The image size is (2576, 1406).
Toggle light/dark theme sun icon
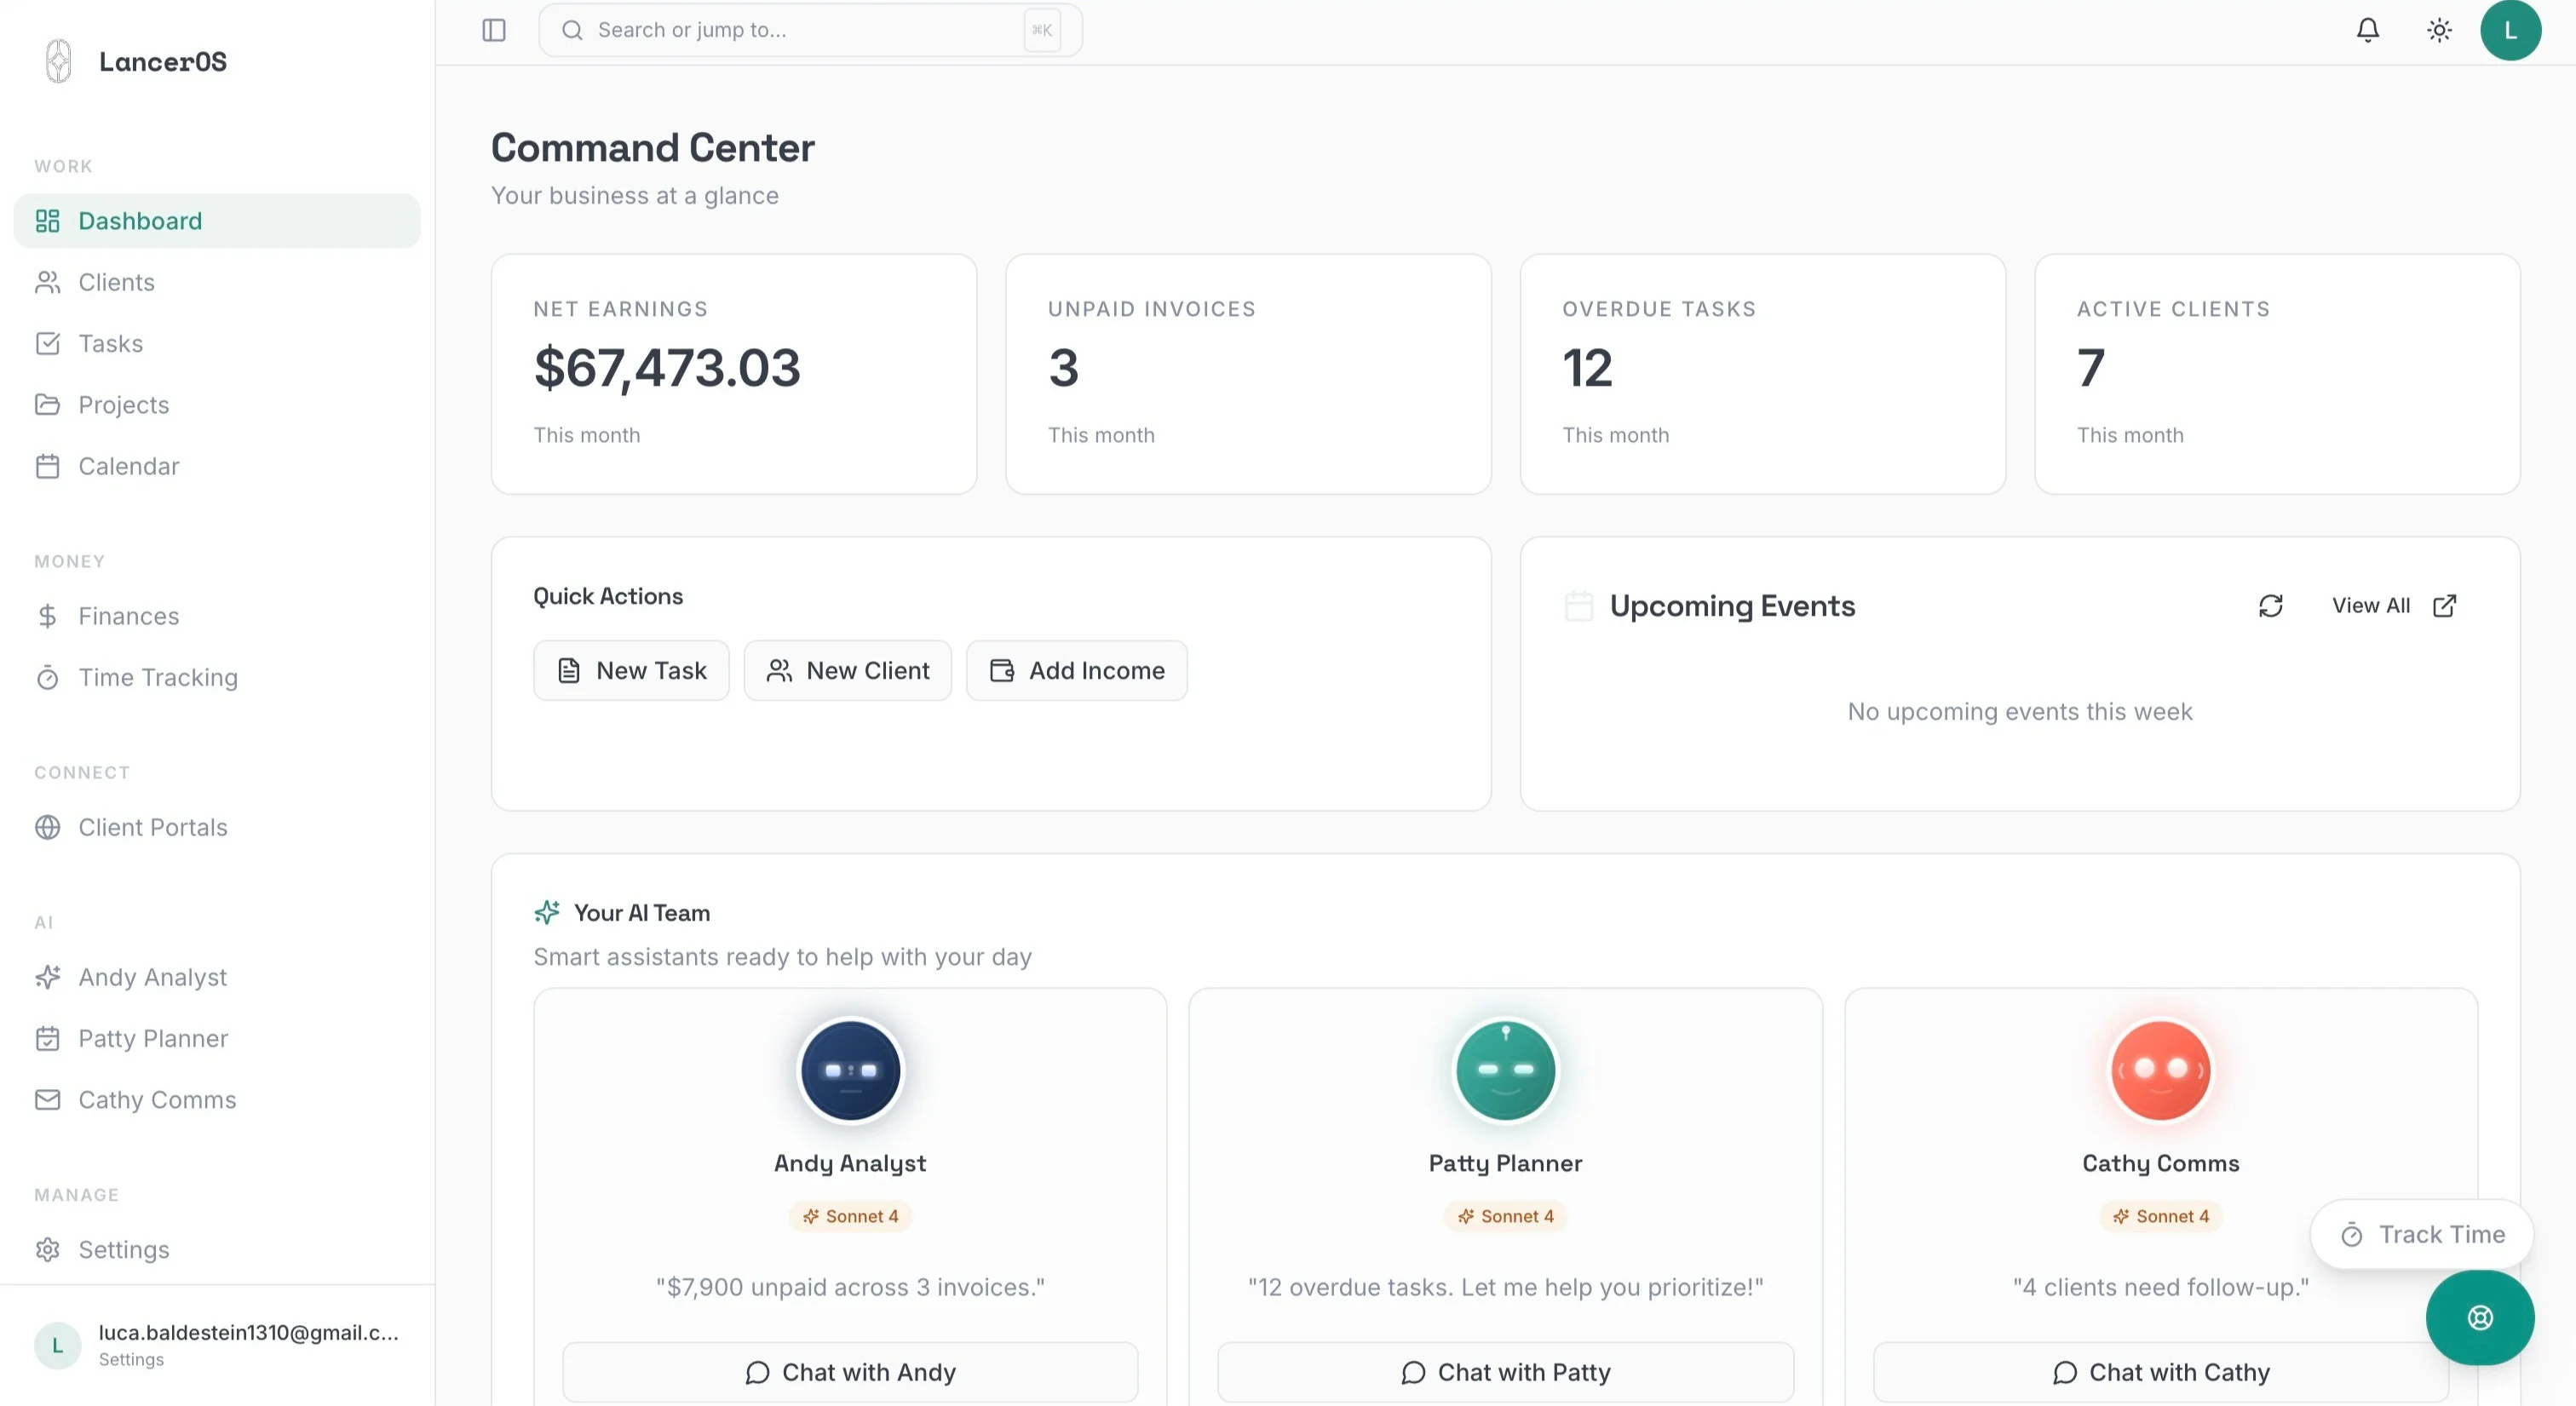tap(2439, 30)
